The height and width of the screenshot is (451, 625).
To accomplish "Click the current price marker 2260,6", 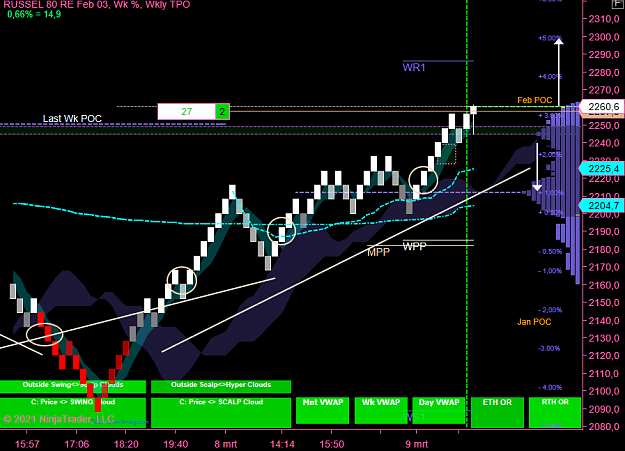I will point(602,106).
